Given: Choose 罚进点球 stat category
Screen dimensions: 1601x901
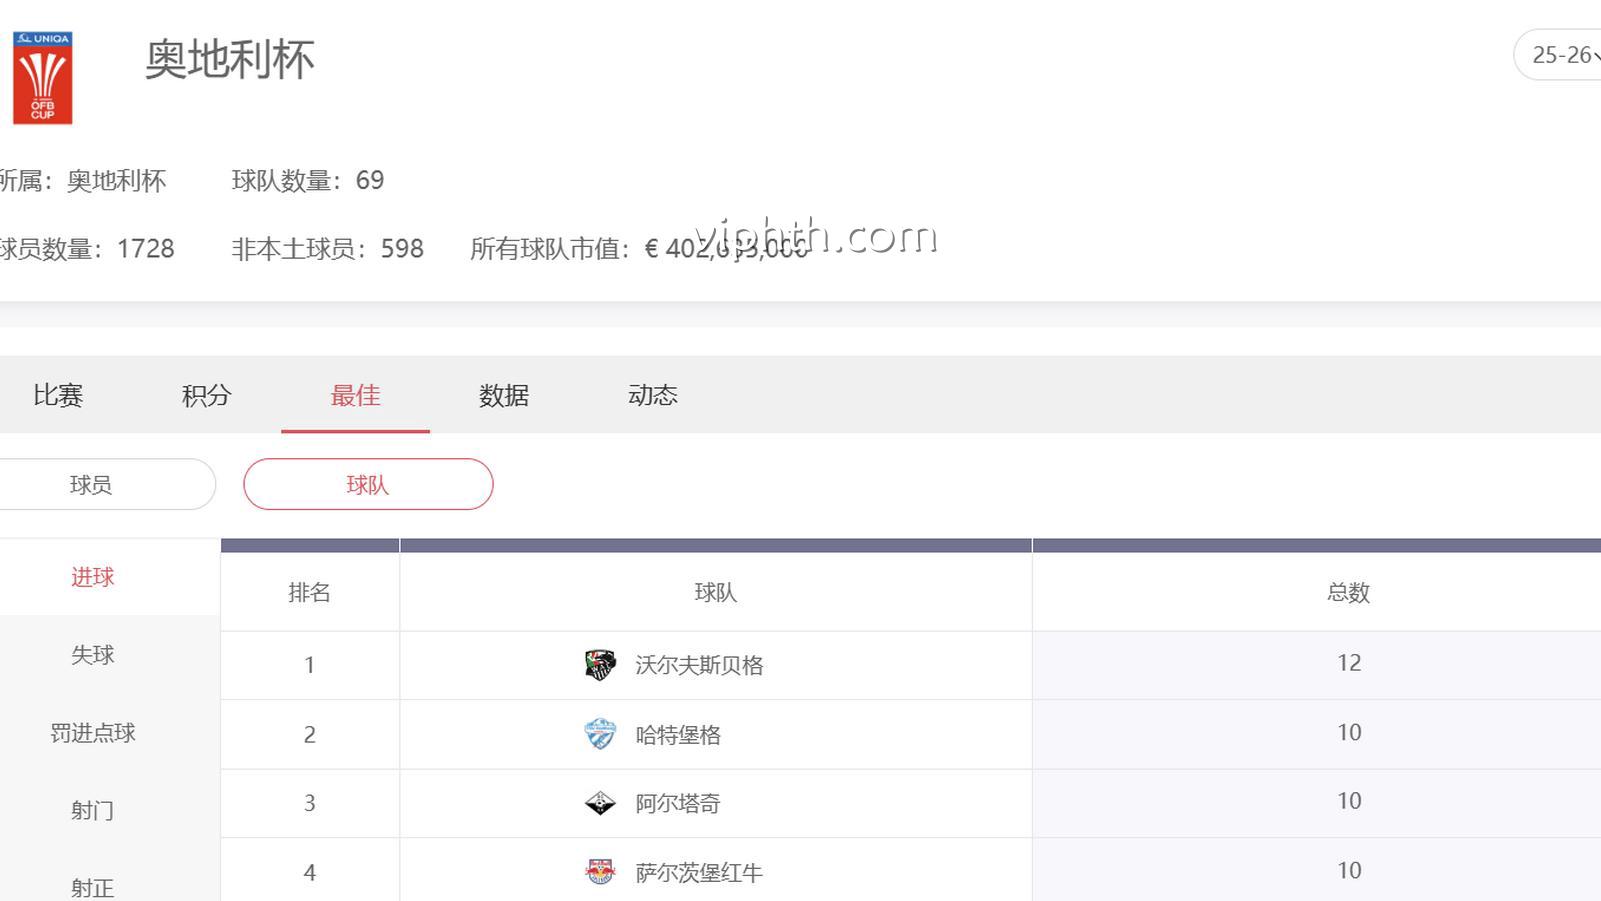Looking at the screenshot, I should [92, 733].
